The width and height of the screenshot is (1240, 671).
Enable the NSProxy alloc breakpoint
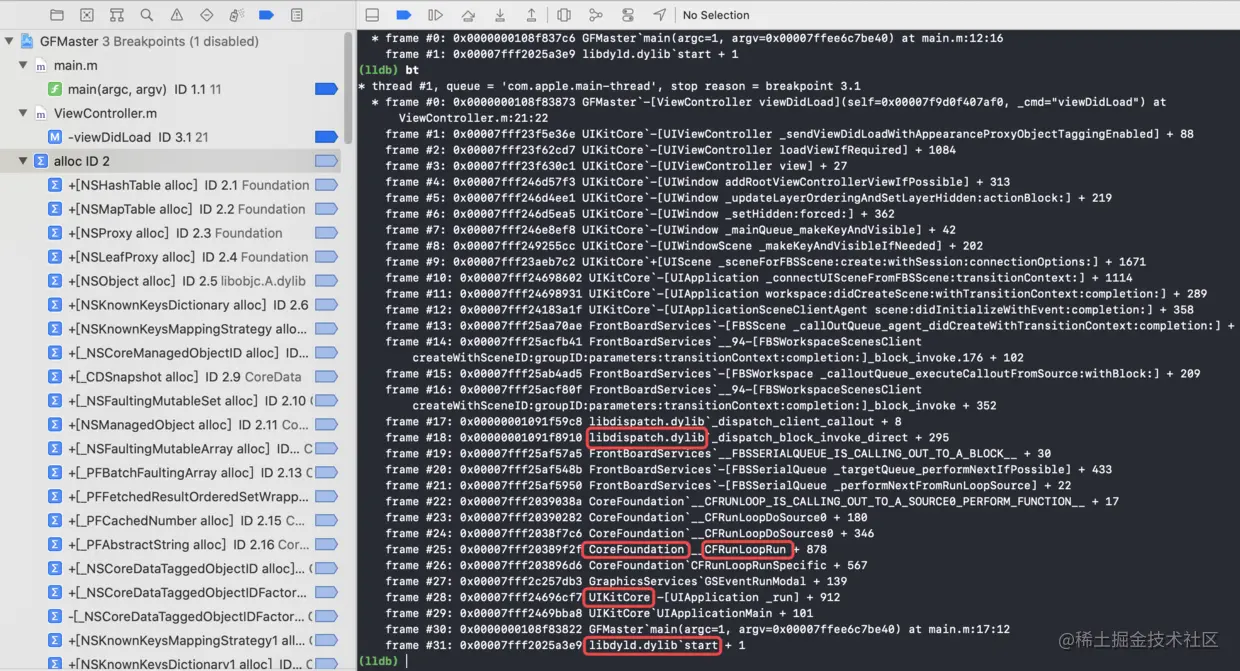point(326,233)
